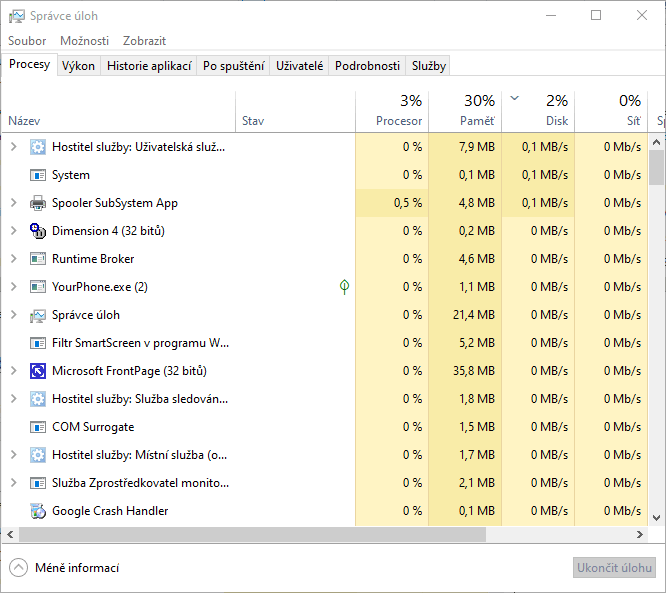Collapse details with Méně informací

pos(65,568)
